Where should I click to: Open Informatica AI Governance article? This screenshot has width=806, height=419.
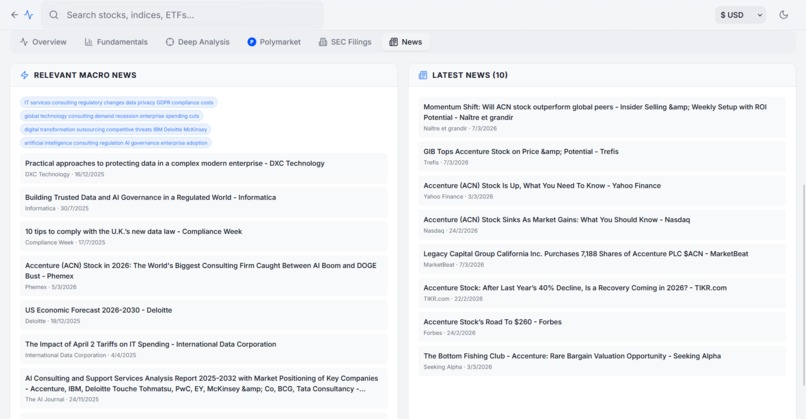[x=204, y=202]
